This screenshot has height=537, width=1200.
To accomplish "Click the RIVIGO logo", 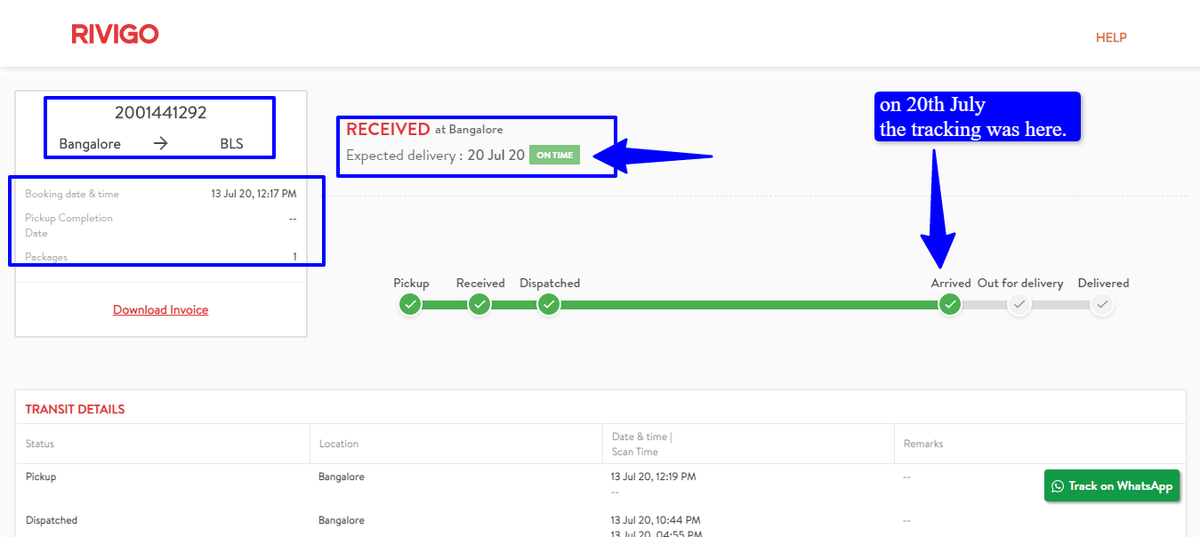I will pos(115,35).
